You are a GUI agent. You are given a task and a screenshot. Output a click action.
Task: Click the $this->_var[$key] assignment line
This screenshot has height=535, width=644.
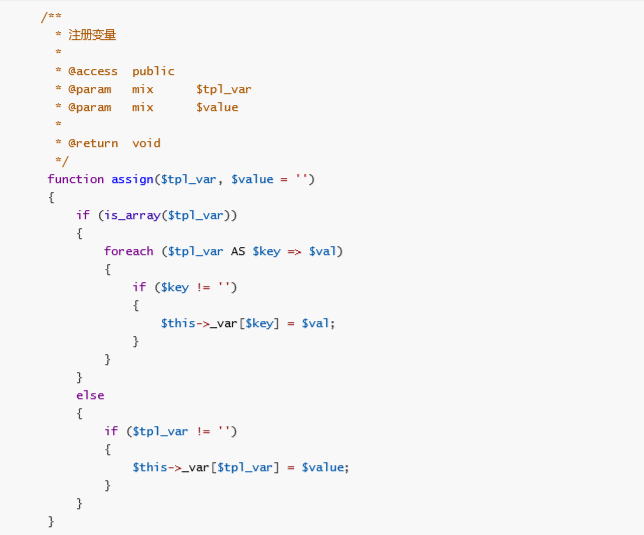[248, 323]
